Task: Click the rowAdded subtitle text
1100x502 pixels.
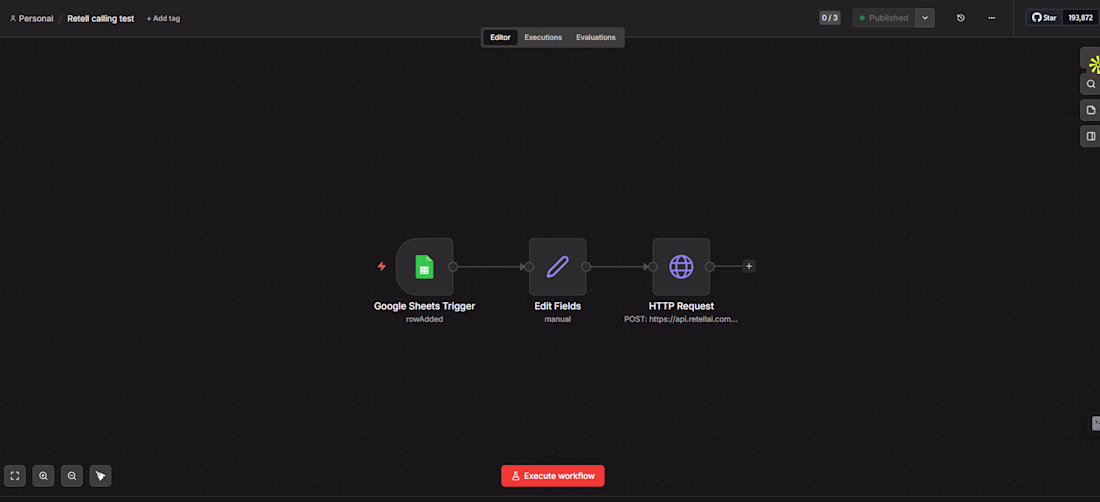Action: coord(424,319)
